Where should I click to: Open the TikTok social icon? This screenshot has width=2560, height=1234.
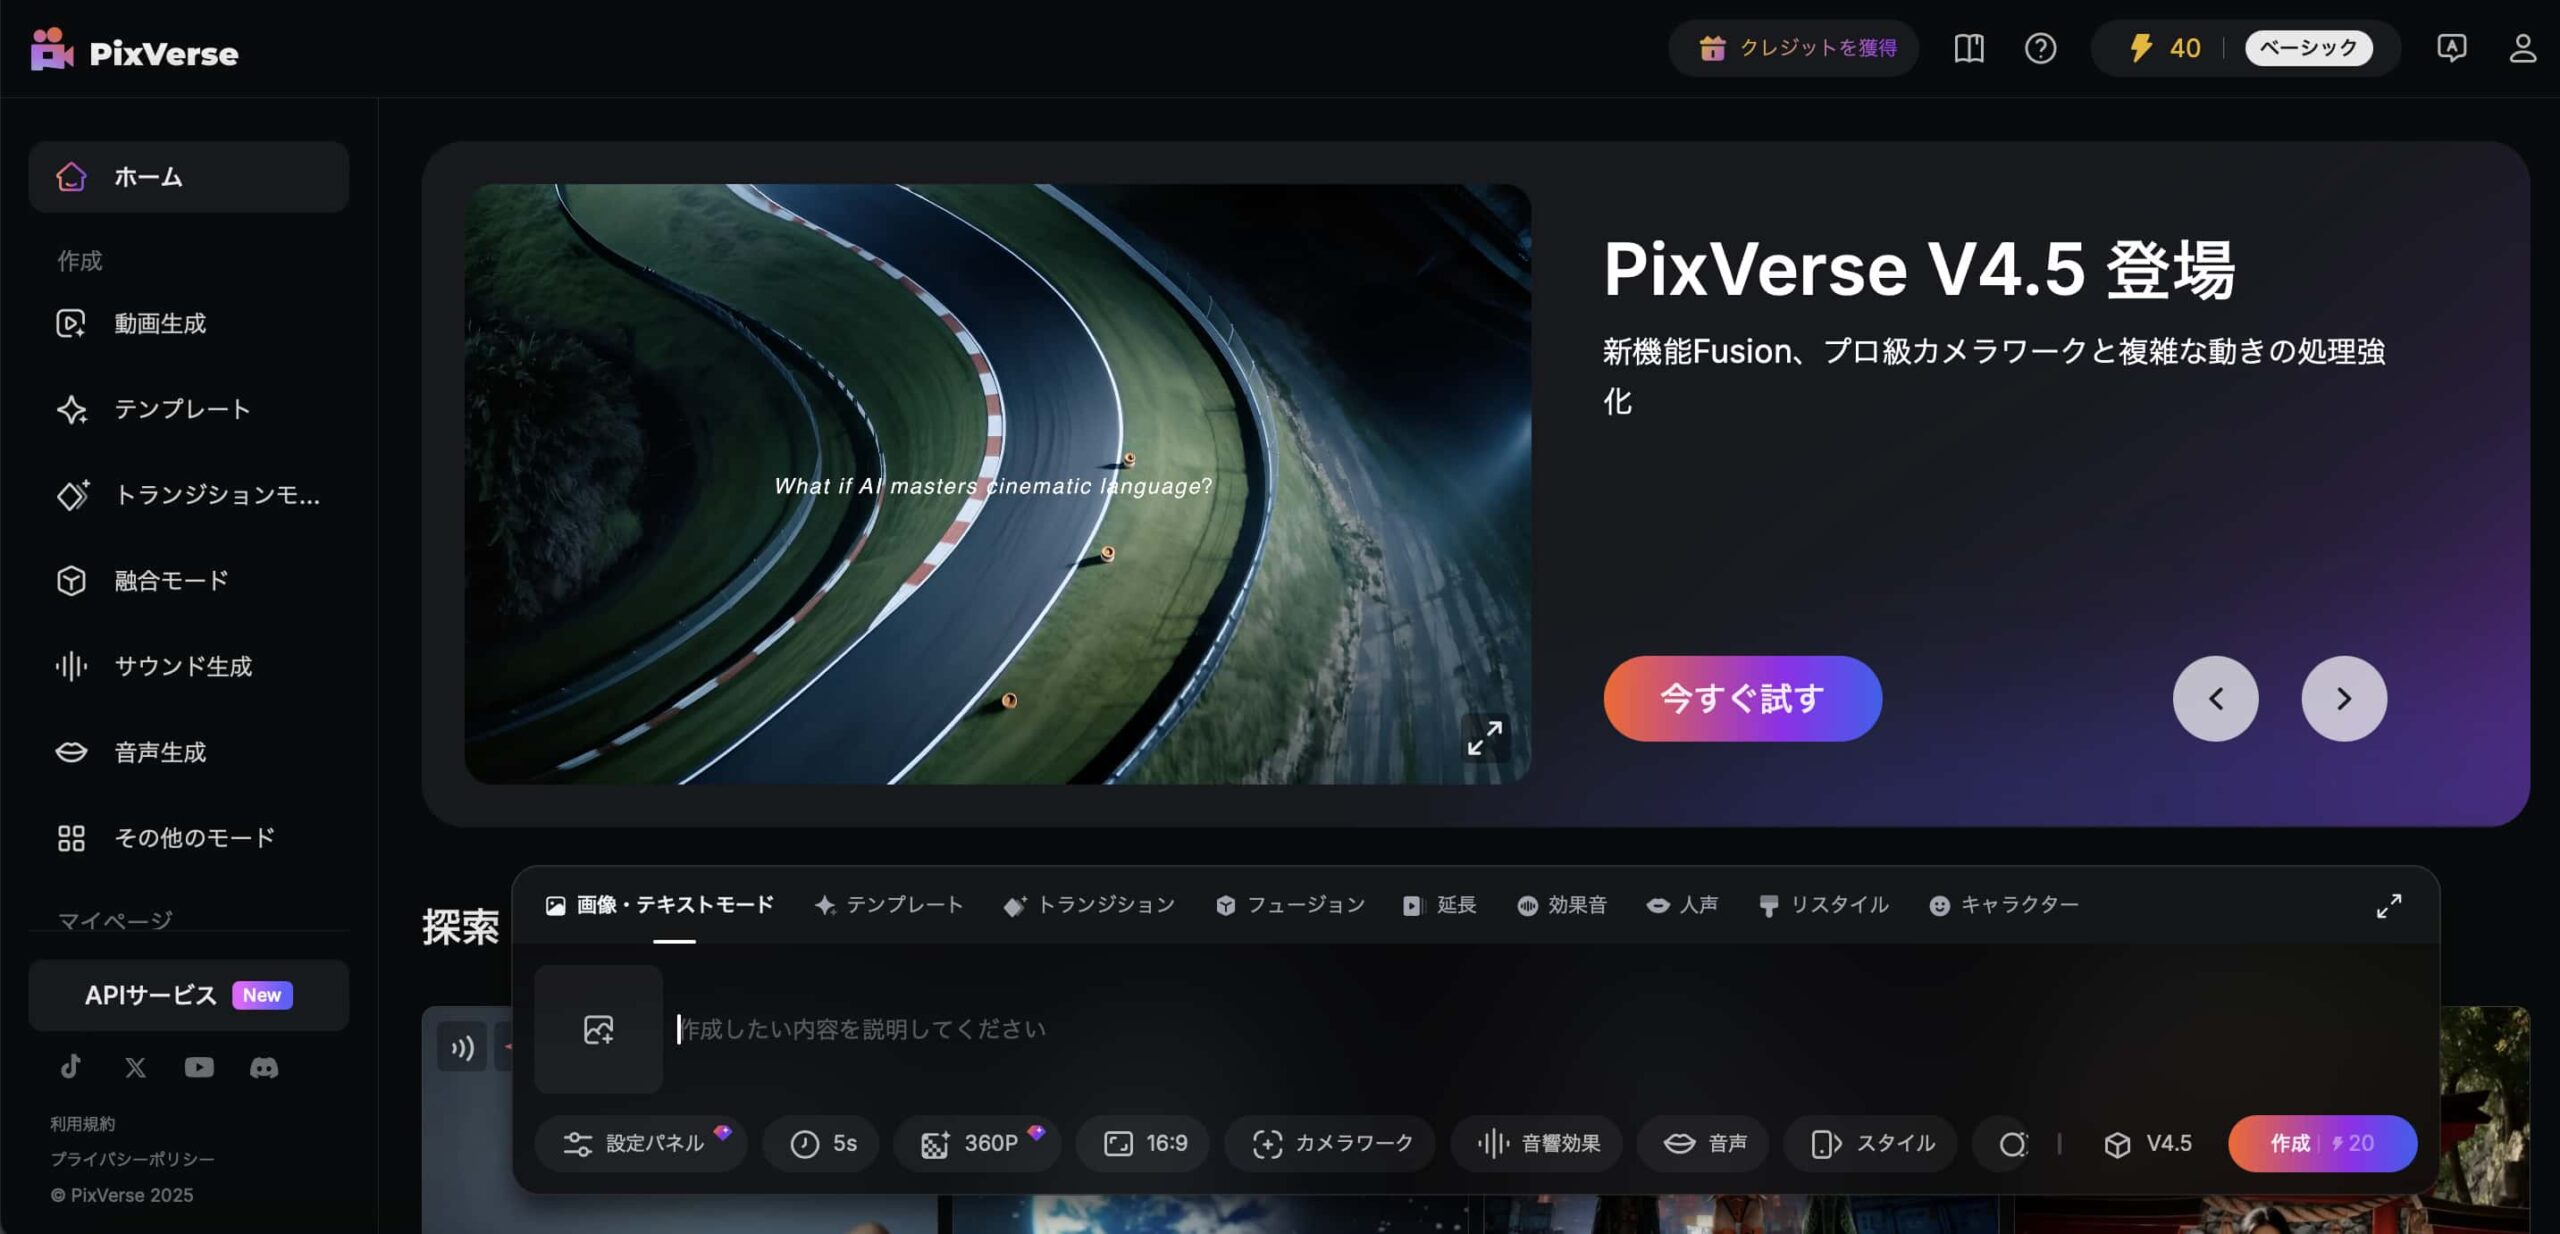tap(70, 1067)
